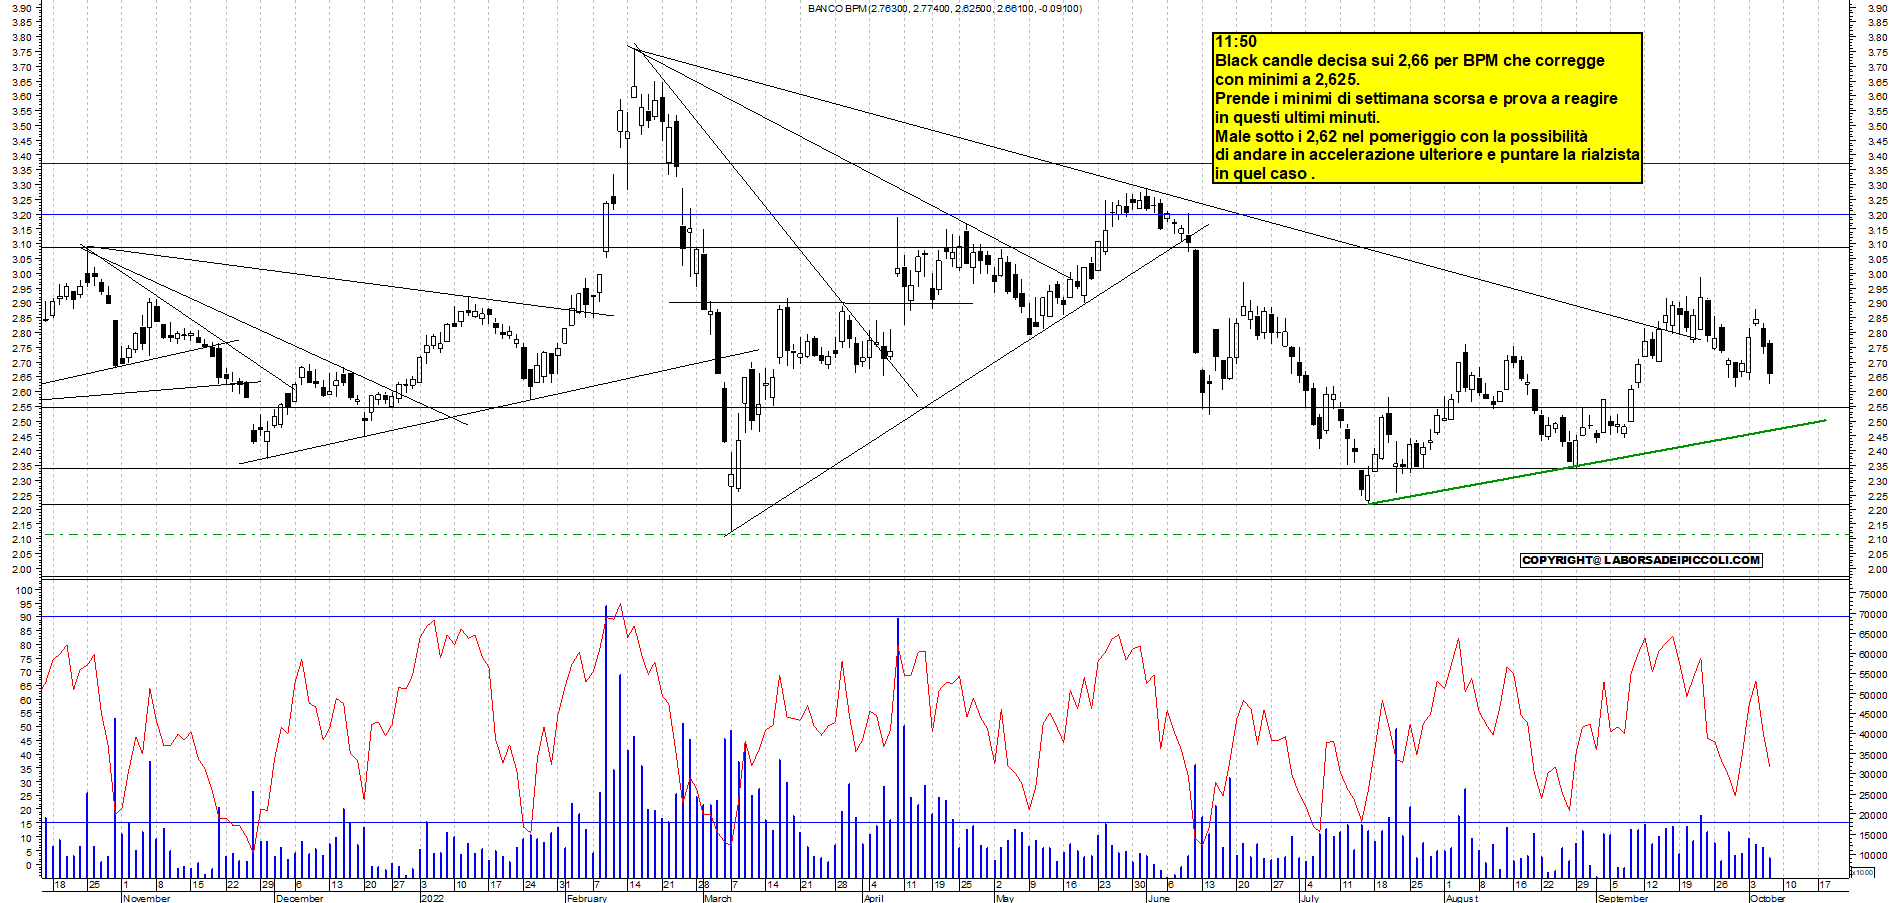
Task: Click the May label on the time axis
Action: click(1005, 898)
